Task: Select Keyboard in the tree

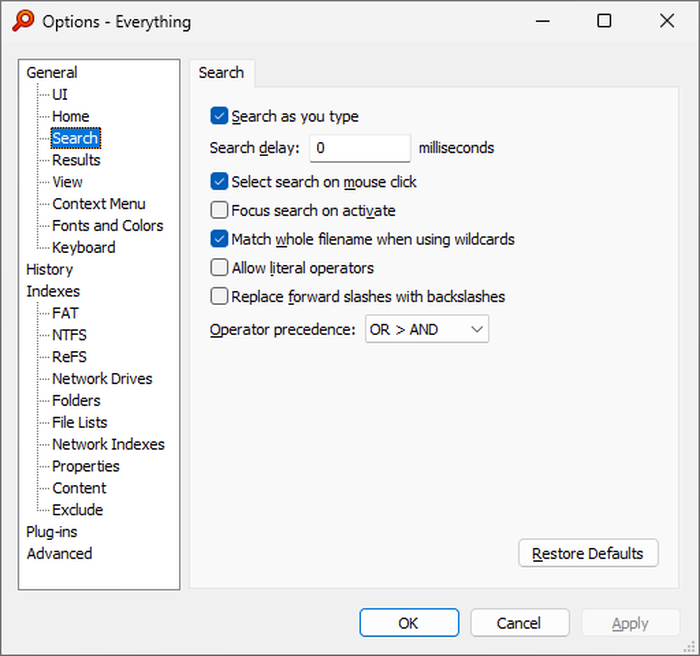Action: tap(83, 247)
